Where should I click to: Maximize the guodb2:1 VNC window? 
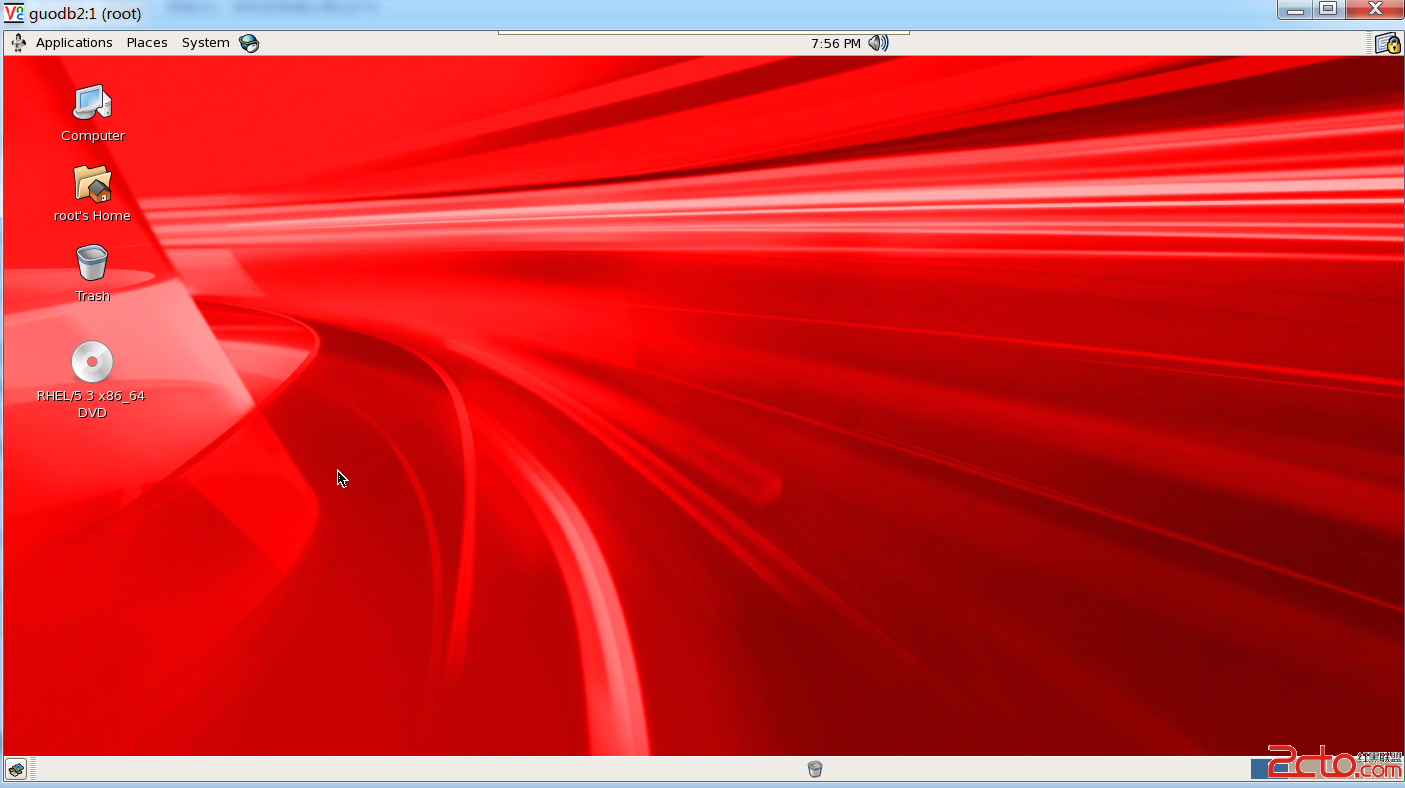1328,9
